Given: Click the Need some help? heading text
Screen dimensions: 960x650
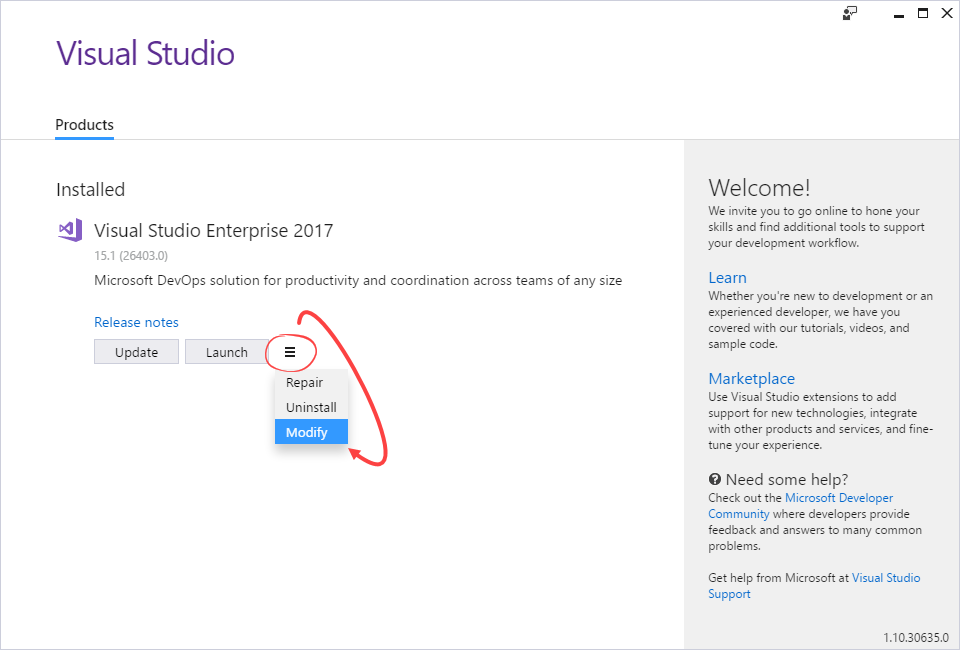Looking at the screenshot, I should click(x=787, y=479).
